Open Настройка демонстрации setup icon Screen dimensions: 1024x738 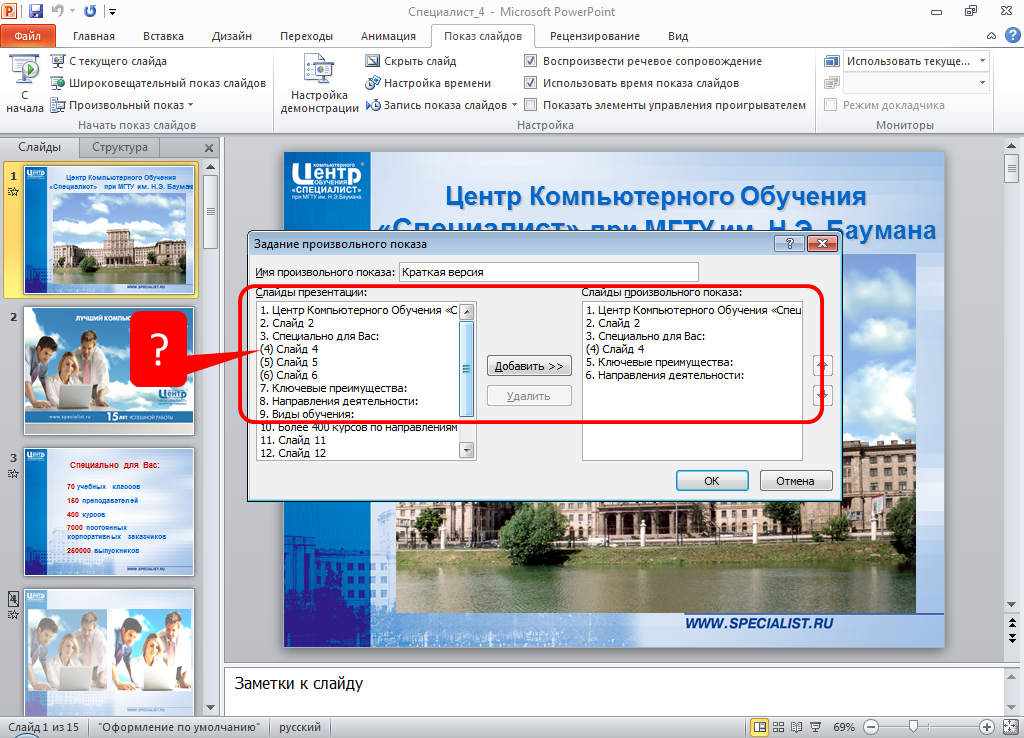[319, 72]
